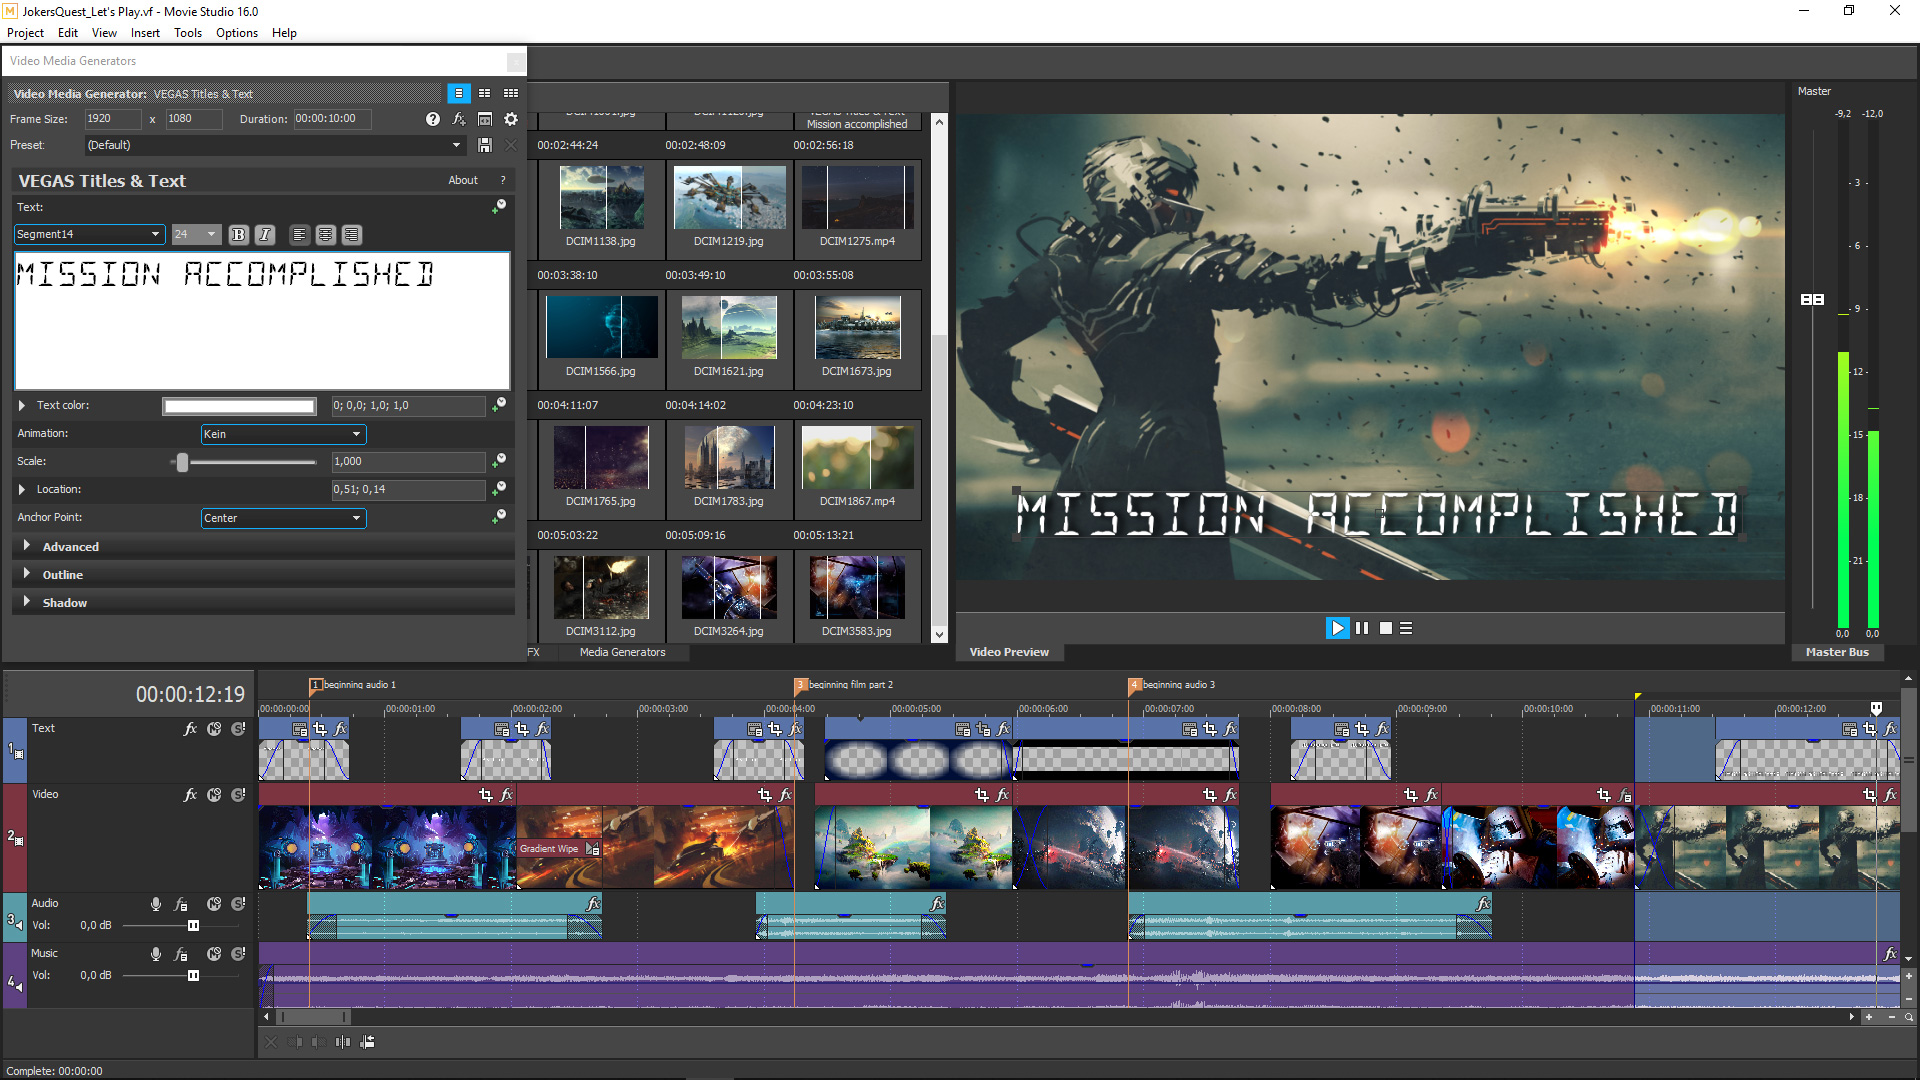
Task: Open the Anchor Point dropdown showing Center
Action: click(283, 518)
